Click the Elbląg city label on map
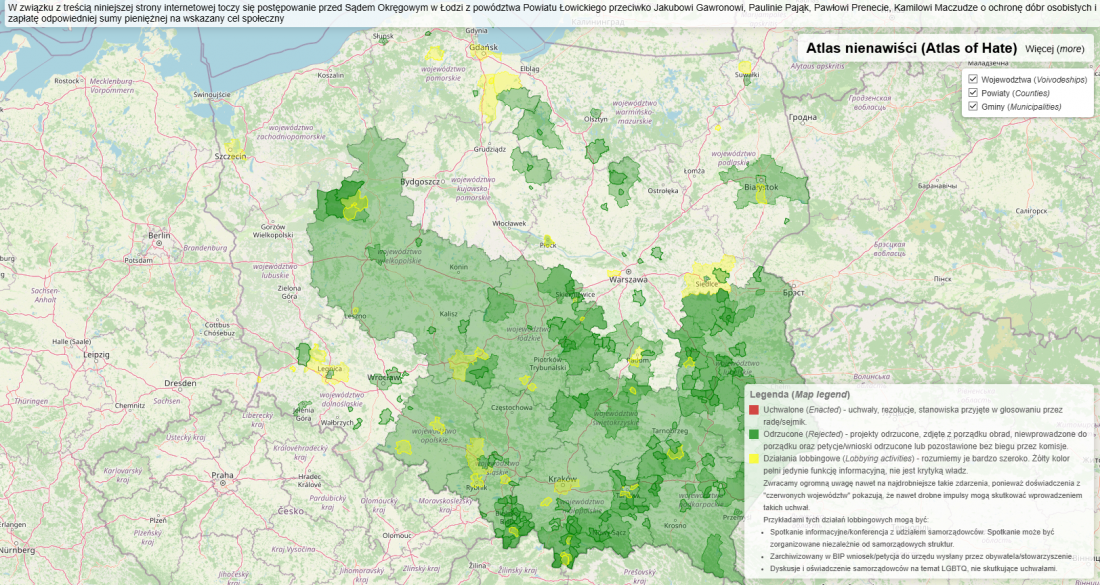The height and width of the screenshot is (585, 1100). point(530,69)
